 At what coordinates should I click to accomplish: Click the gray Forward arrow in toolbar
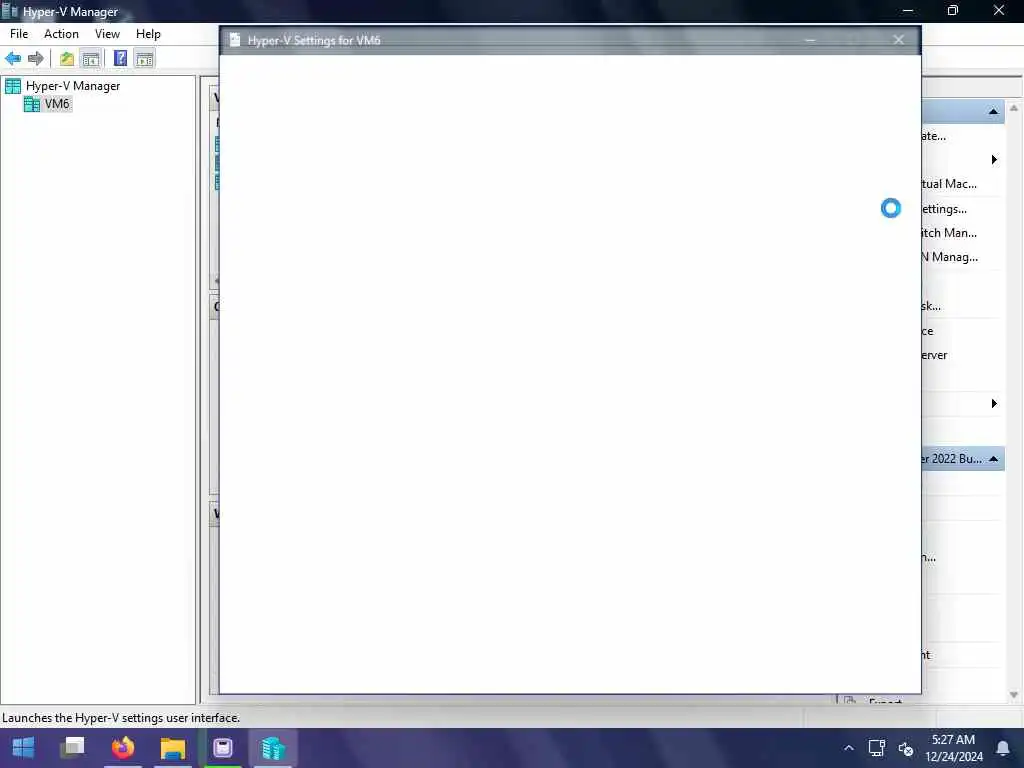click(x=36, y=59)
